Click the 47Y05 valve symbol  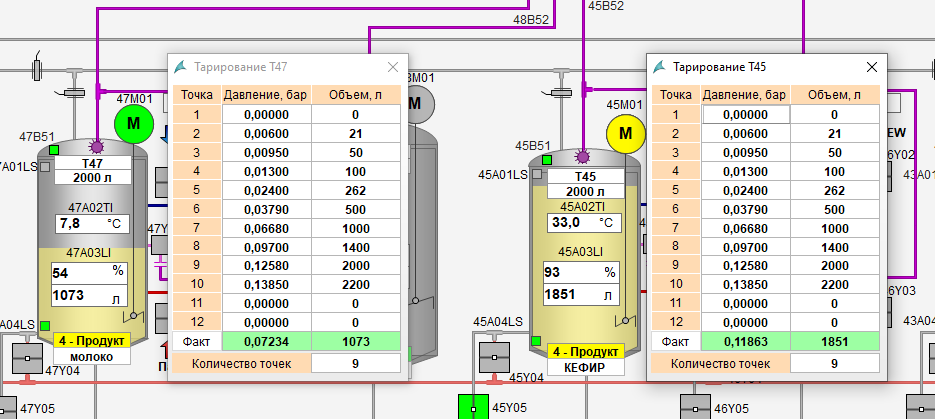[x=7, y=407]
